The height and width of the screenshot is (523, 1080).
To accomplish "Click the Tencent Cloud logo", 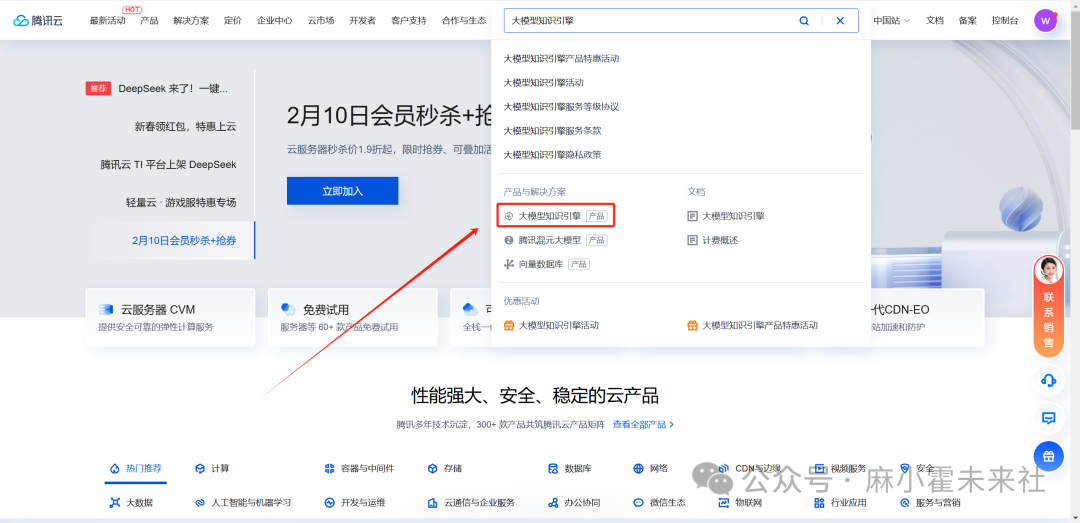I will pos(38,21).
